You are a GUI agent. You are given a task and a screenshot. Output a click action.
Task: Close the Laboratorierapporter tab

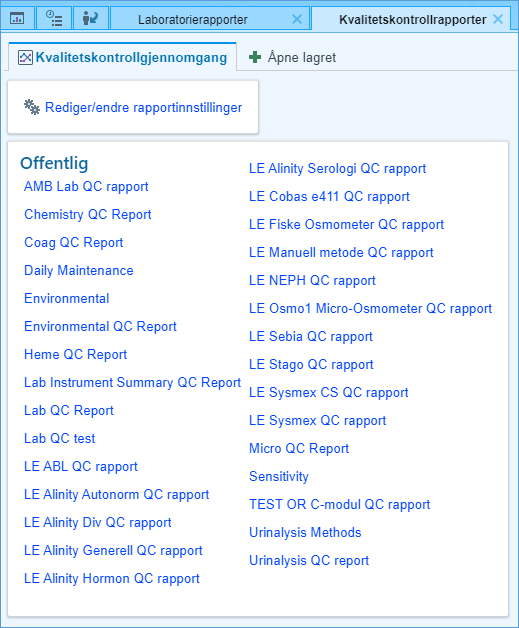click(297, 19)
